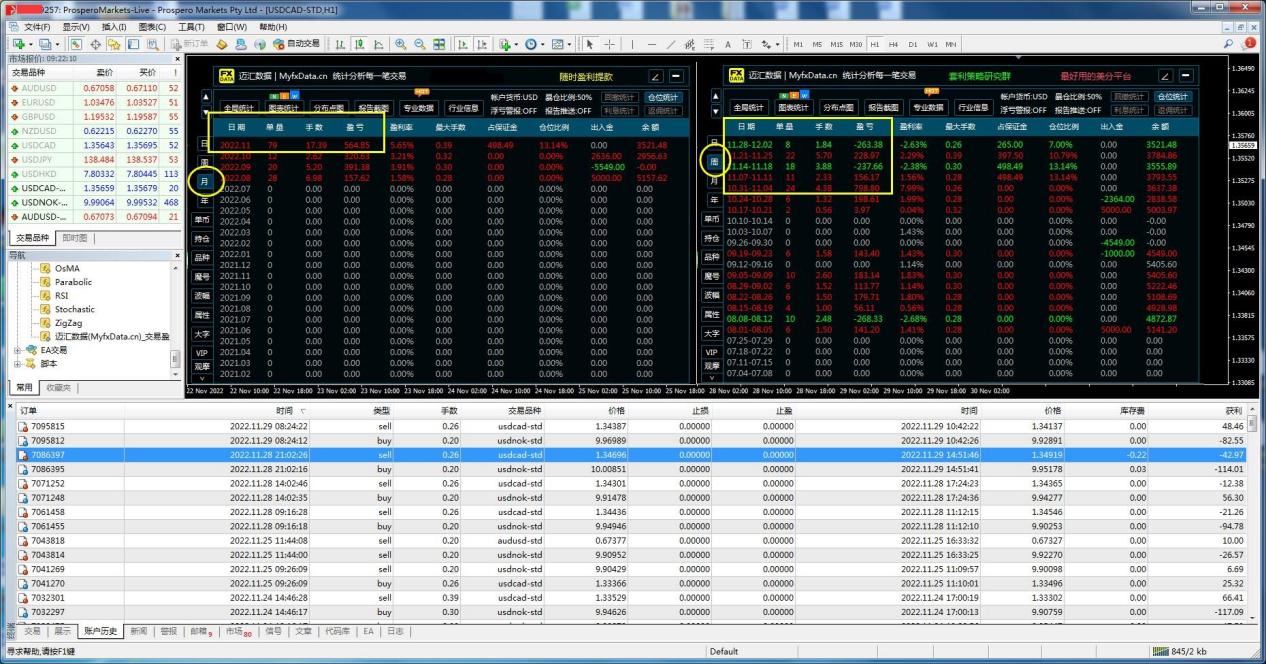Toggle the Navigator star-folder icon
Screen dimensions: 1266x664
point(115,44)
